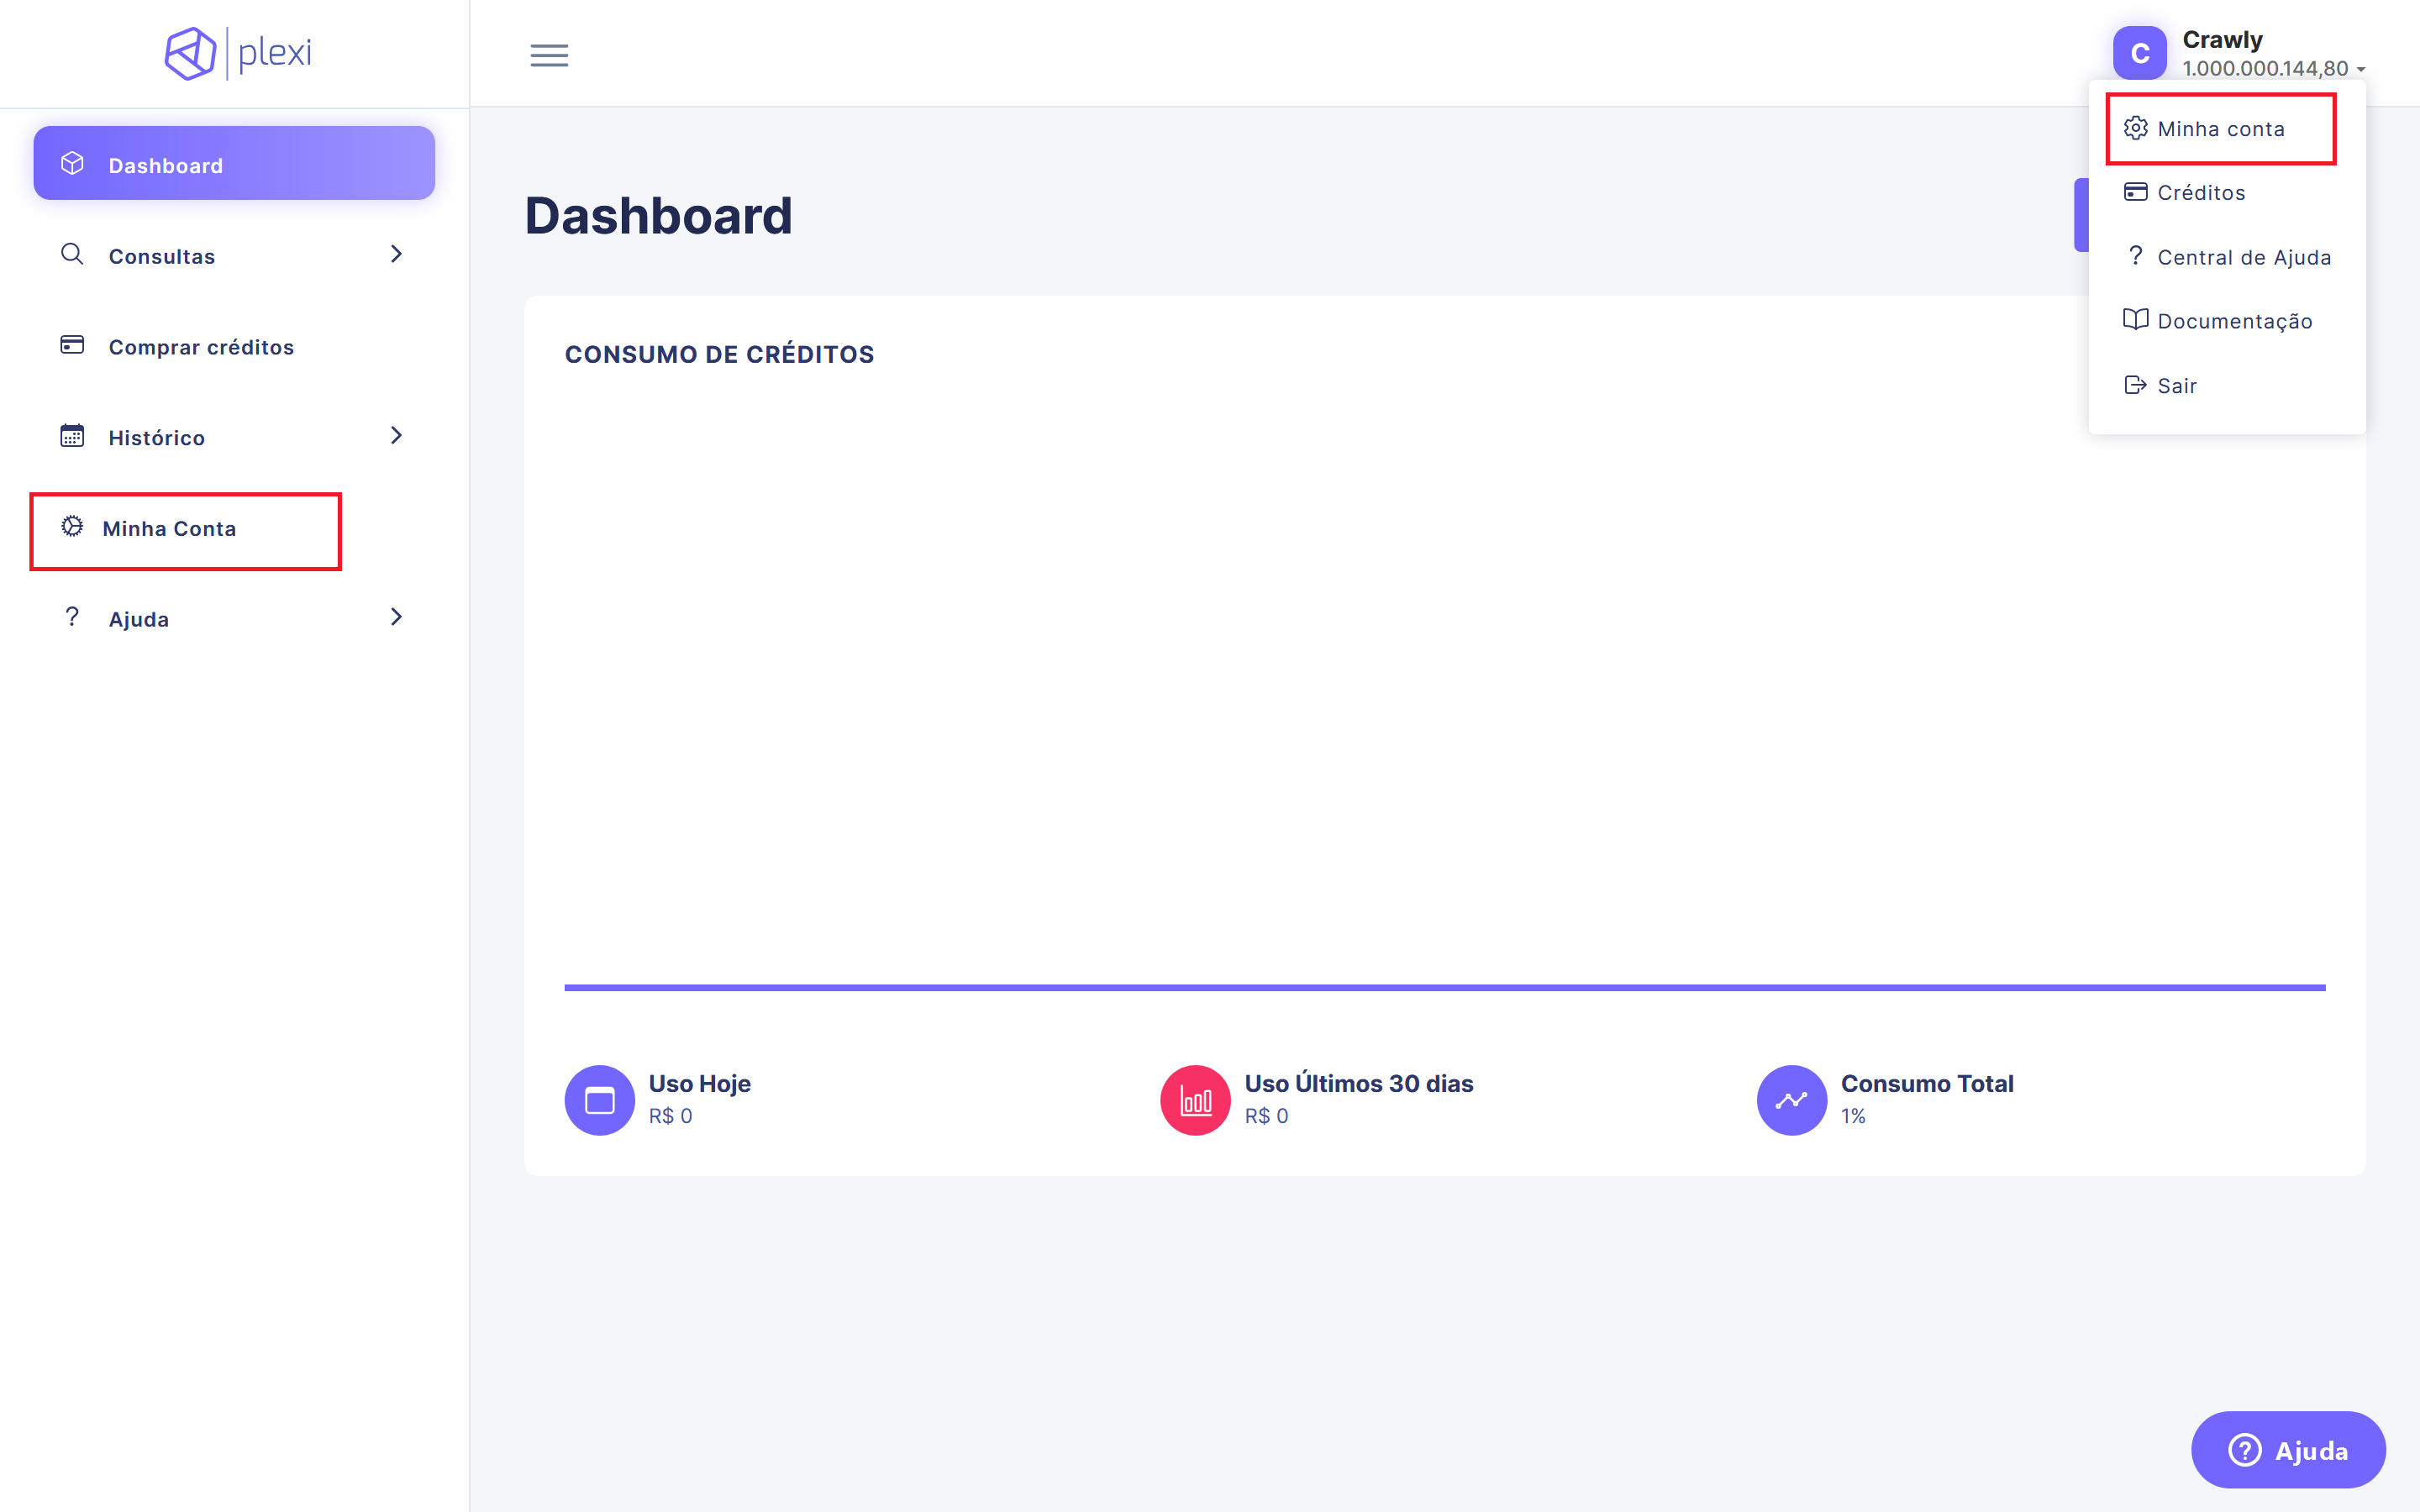Screen dimensions: 2420x1512
Task: Expand the Histórico submenu chevron
Action: [x=396, y=435]
